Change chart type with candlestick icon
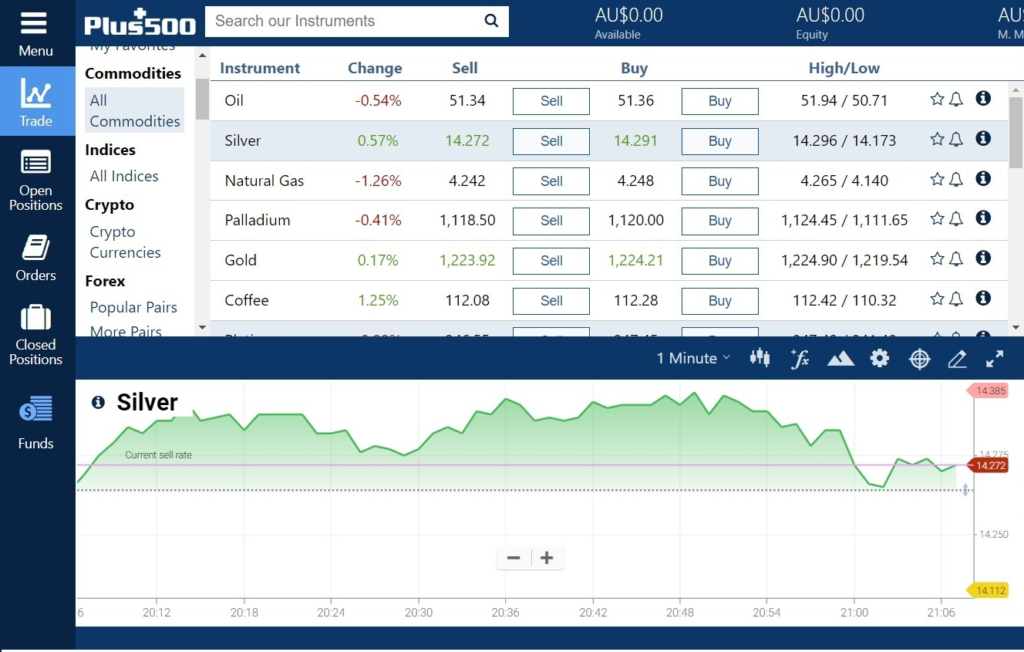 click(x=760, y=357)
